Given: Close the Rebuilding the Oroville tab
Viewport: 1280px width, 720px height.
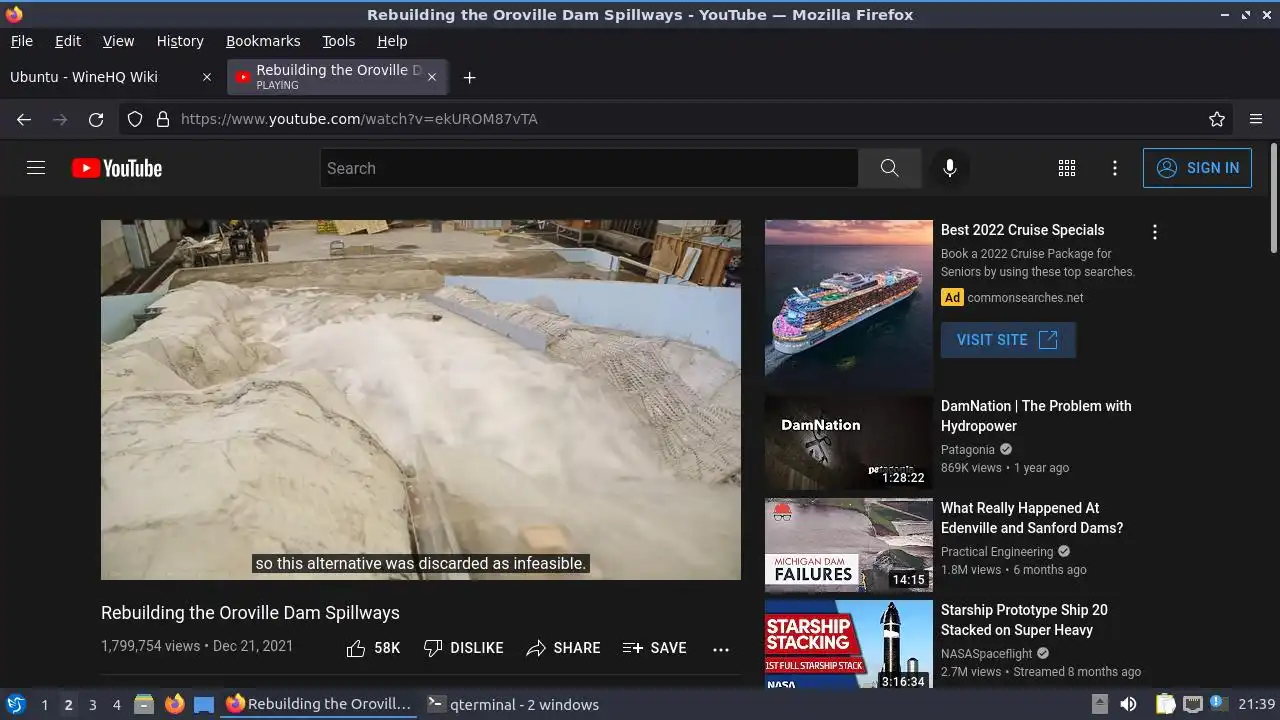Looking at the screenshot, I should point(432,77).
